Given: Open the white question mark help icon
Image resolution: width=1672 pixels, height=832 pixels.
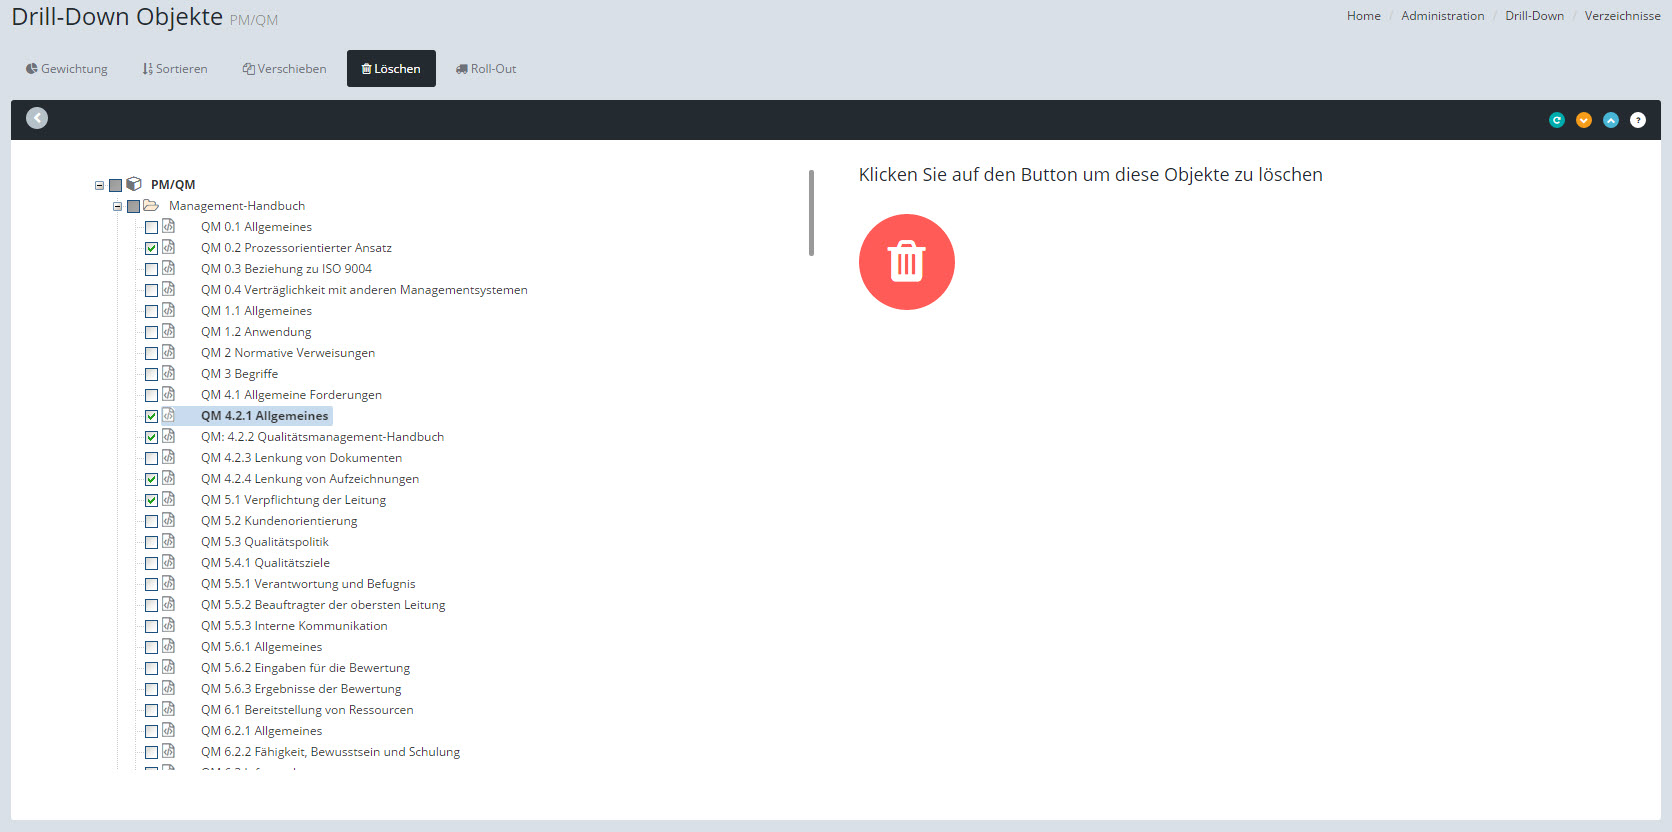Looking at the screenshot, I should tap(1637, 120).
